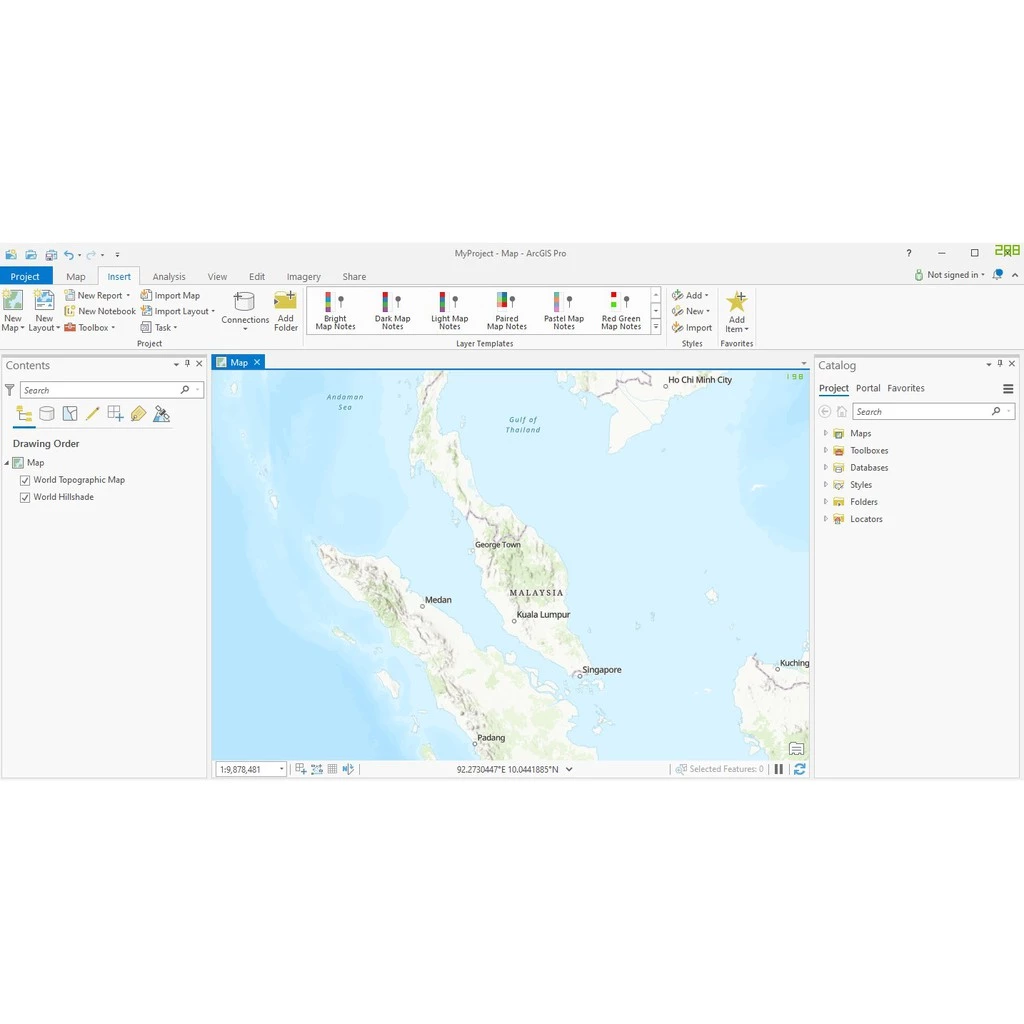Open the coordinate display dropdown

click(569, 769)
